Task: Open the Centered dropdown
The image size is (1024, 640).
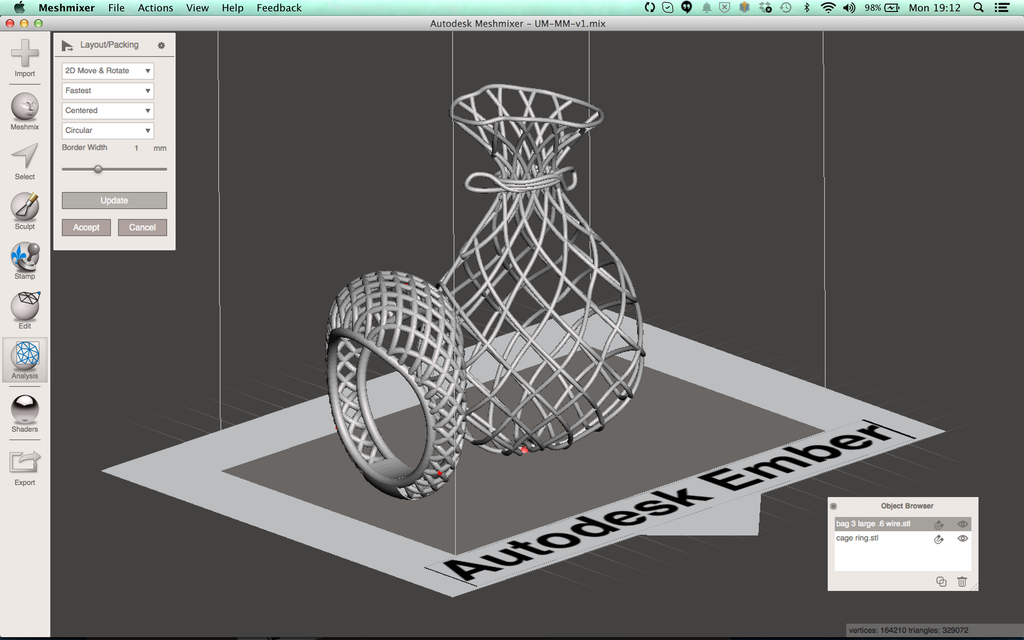Action: 108,110
